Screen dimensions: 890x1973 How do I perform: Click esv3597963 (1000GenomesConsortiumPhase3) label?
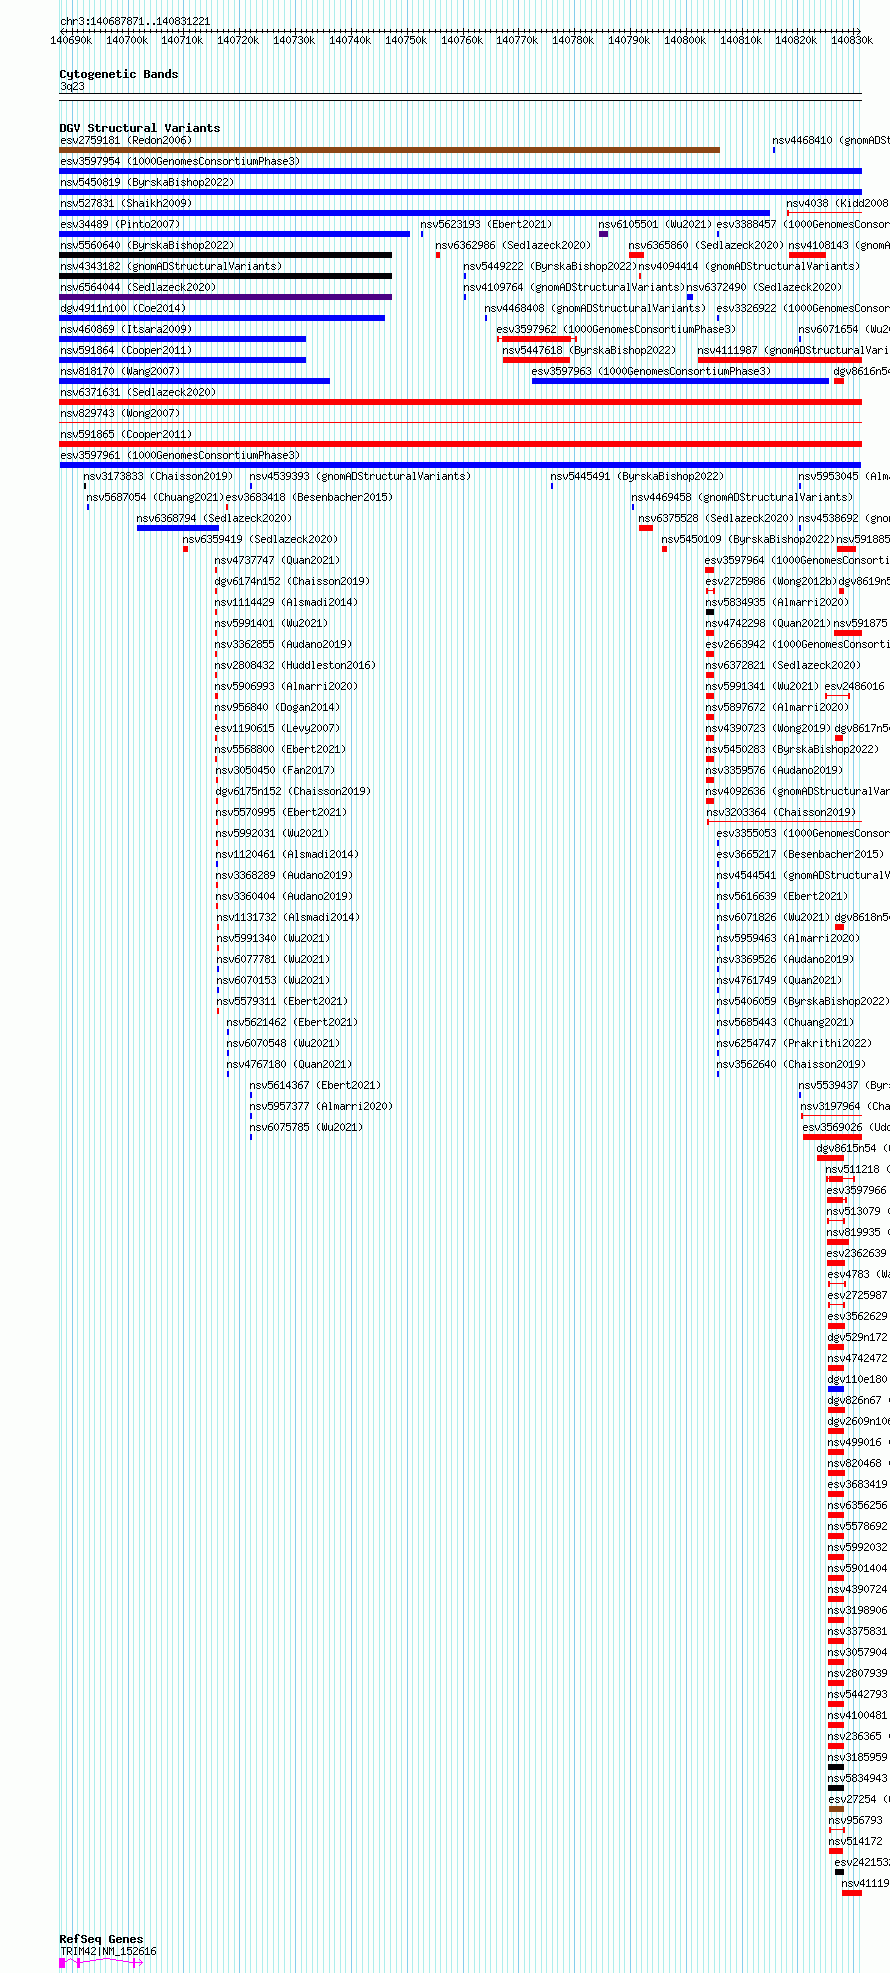(651, 372)
